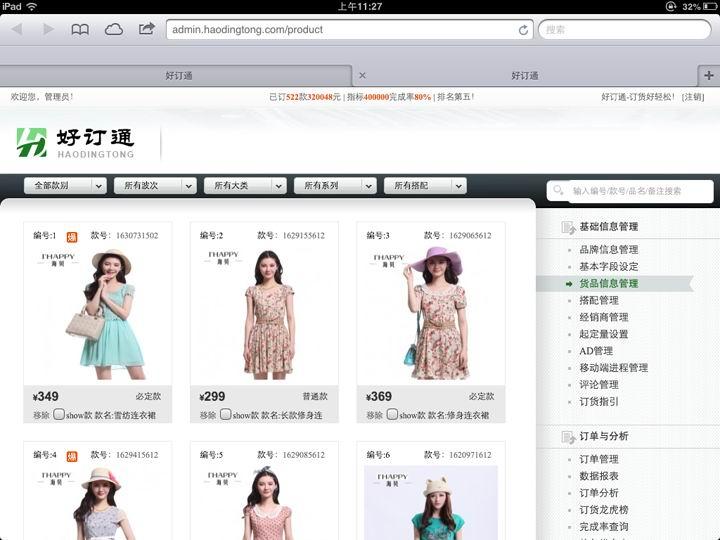Click the hot badge on product 1
The image size is (720, 540).
[72, 236]
